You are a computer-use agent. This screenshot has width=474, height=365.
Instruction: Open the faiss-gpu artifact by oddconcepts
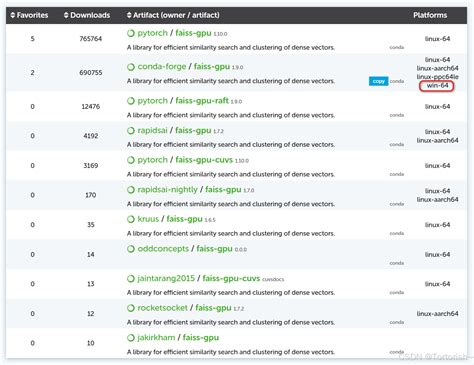pos(214,249)
